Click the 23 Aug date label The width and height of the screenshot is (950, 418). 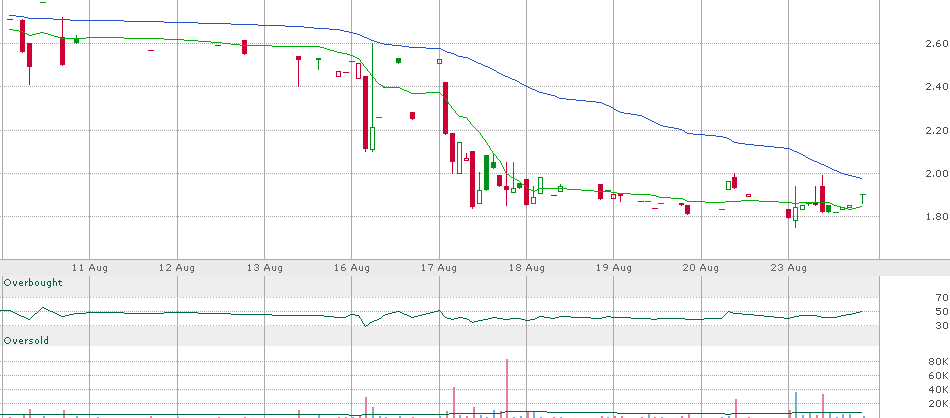(789, 267)
